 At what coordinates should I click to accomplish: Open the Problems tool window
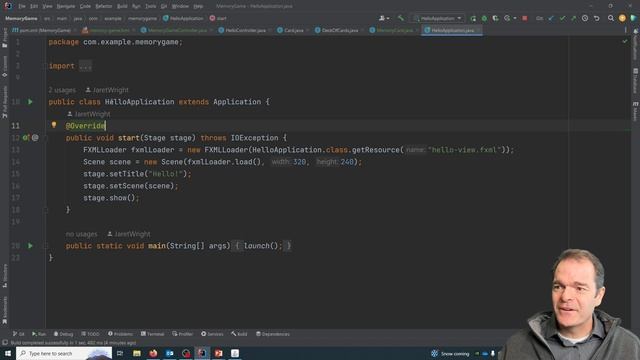tap(120, 334)
